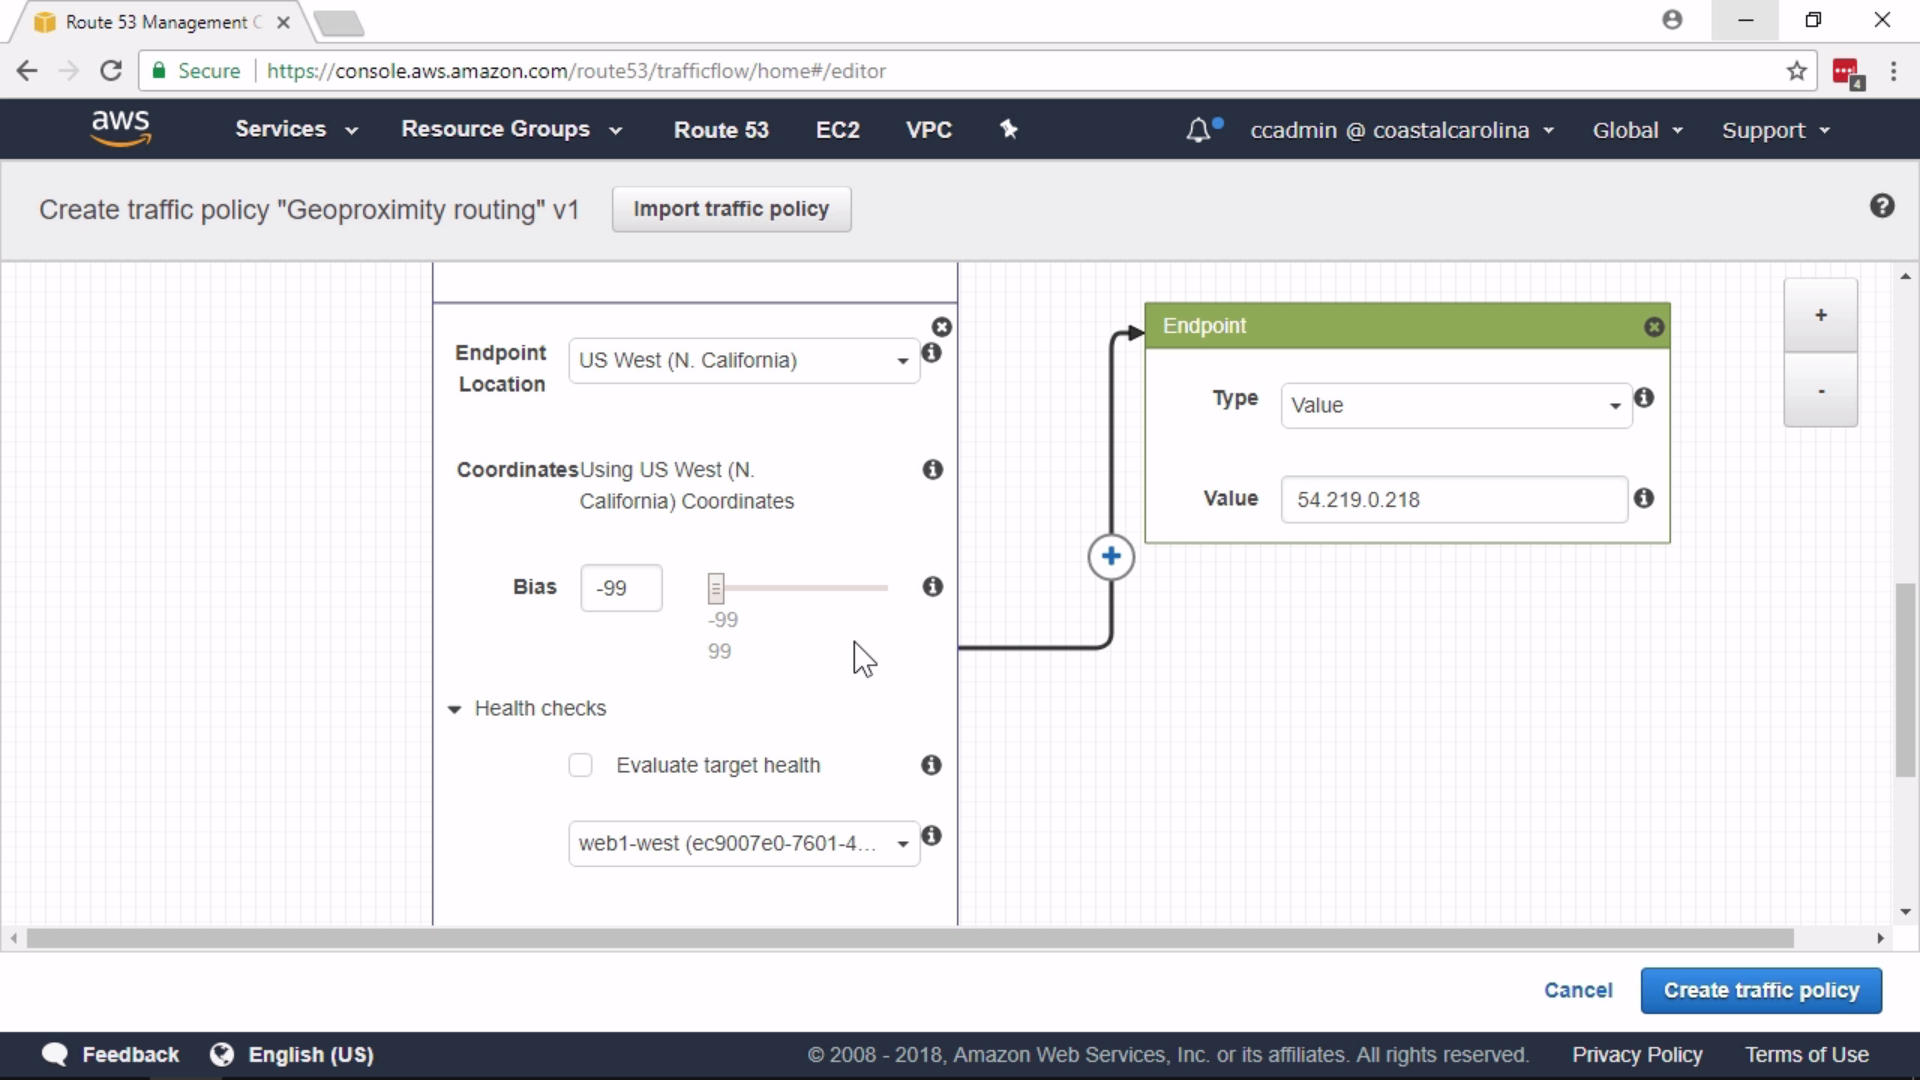Click the browser address bar URL
This screenshot has height=1080, width=1920.
click(576, 71)
